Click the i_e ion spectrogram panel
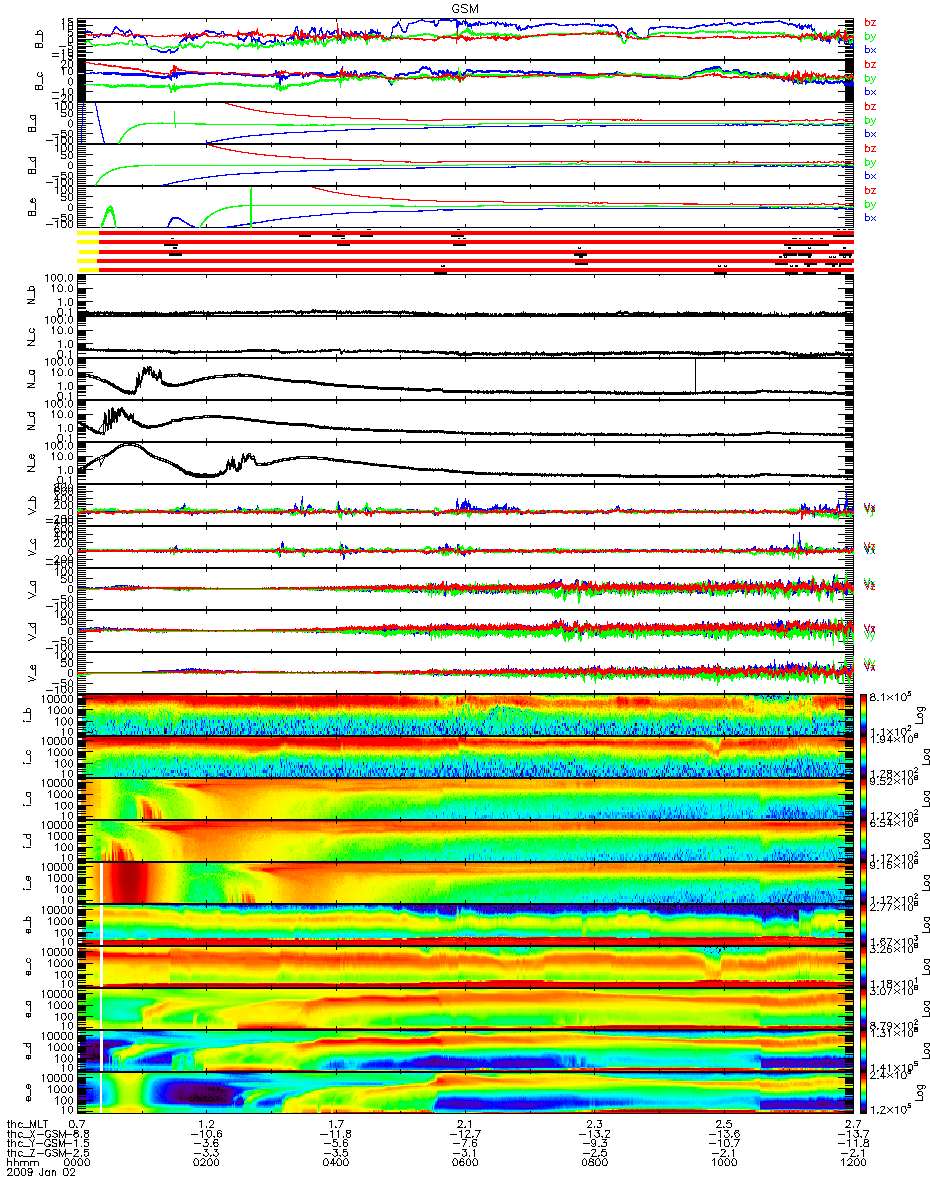 (464, 883)
